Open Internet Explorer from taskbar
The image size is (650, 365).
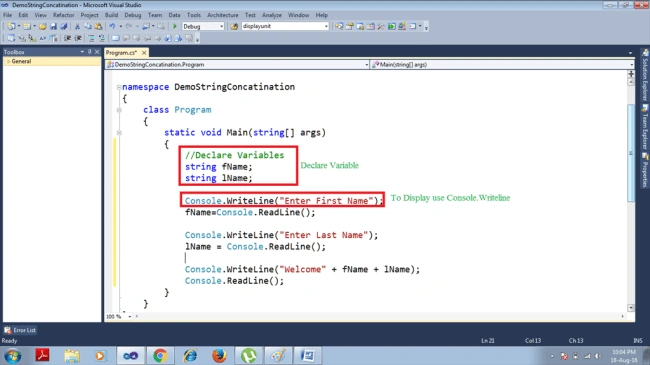point(190,356)
